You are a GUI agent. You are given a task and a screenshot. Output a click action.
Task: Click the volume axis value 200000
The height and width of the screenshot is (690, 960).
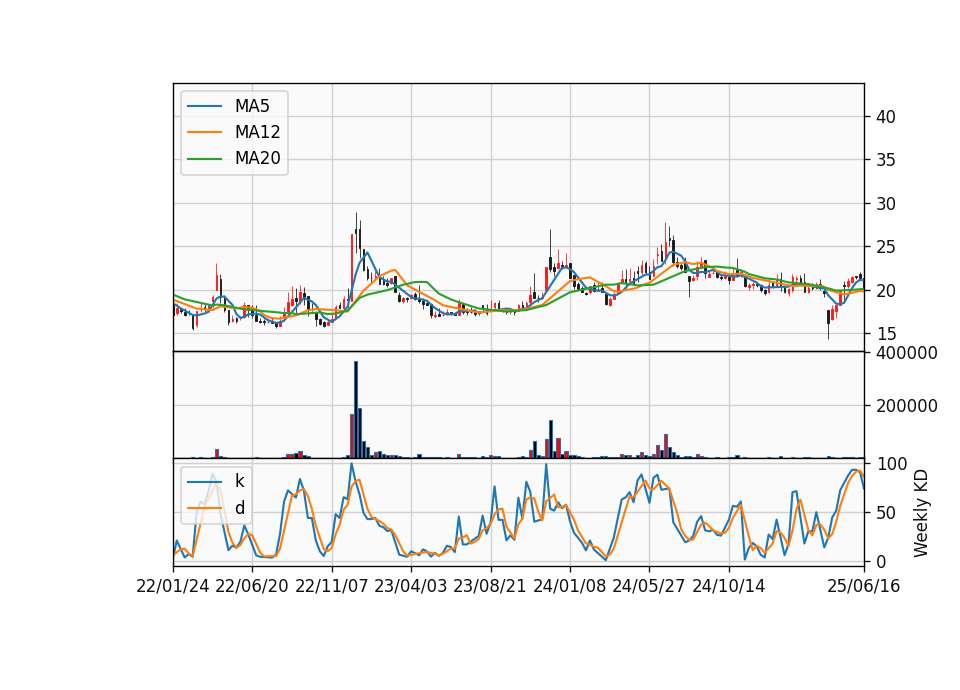click(907, 406)
